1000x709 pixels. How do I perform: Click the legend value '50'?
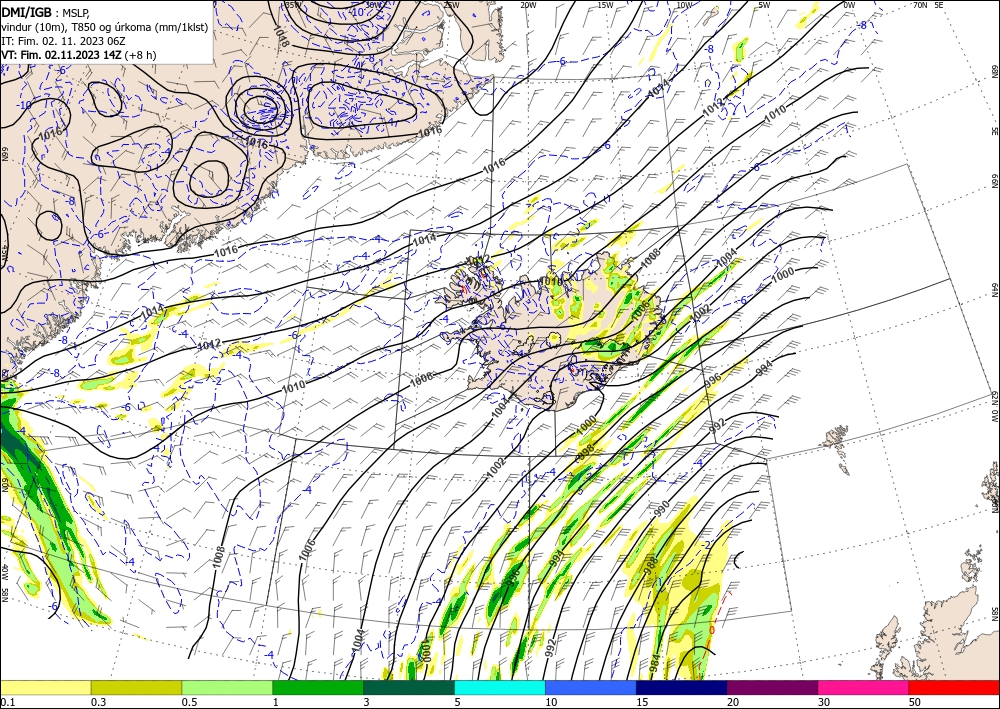pos(915,701)
